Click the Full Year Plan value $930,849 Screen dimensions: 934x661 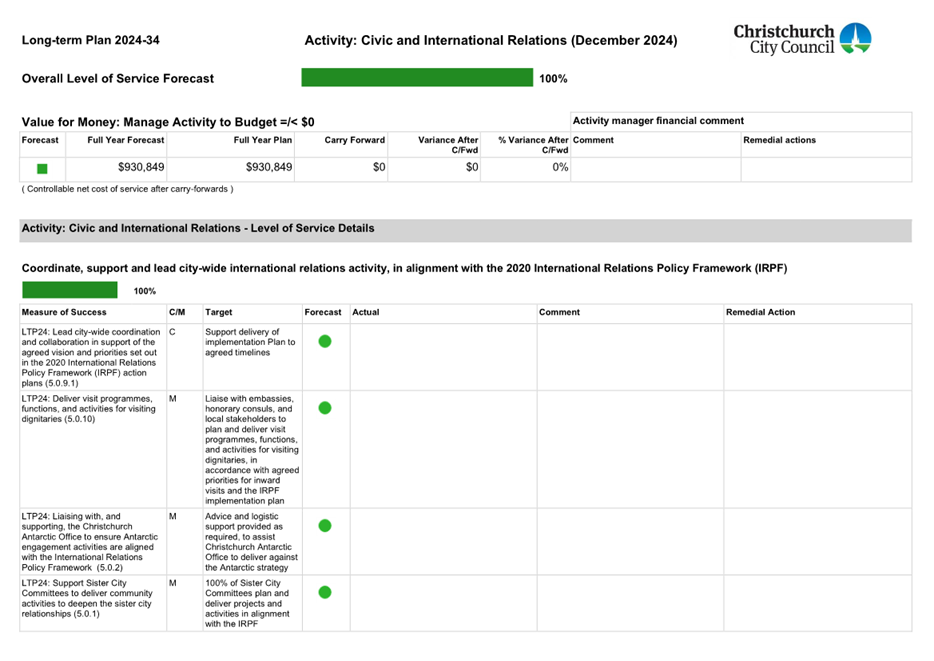coord(268,168)
